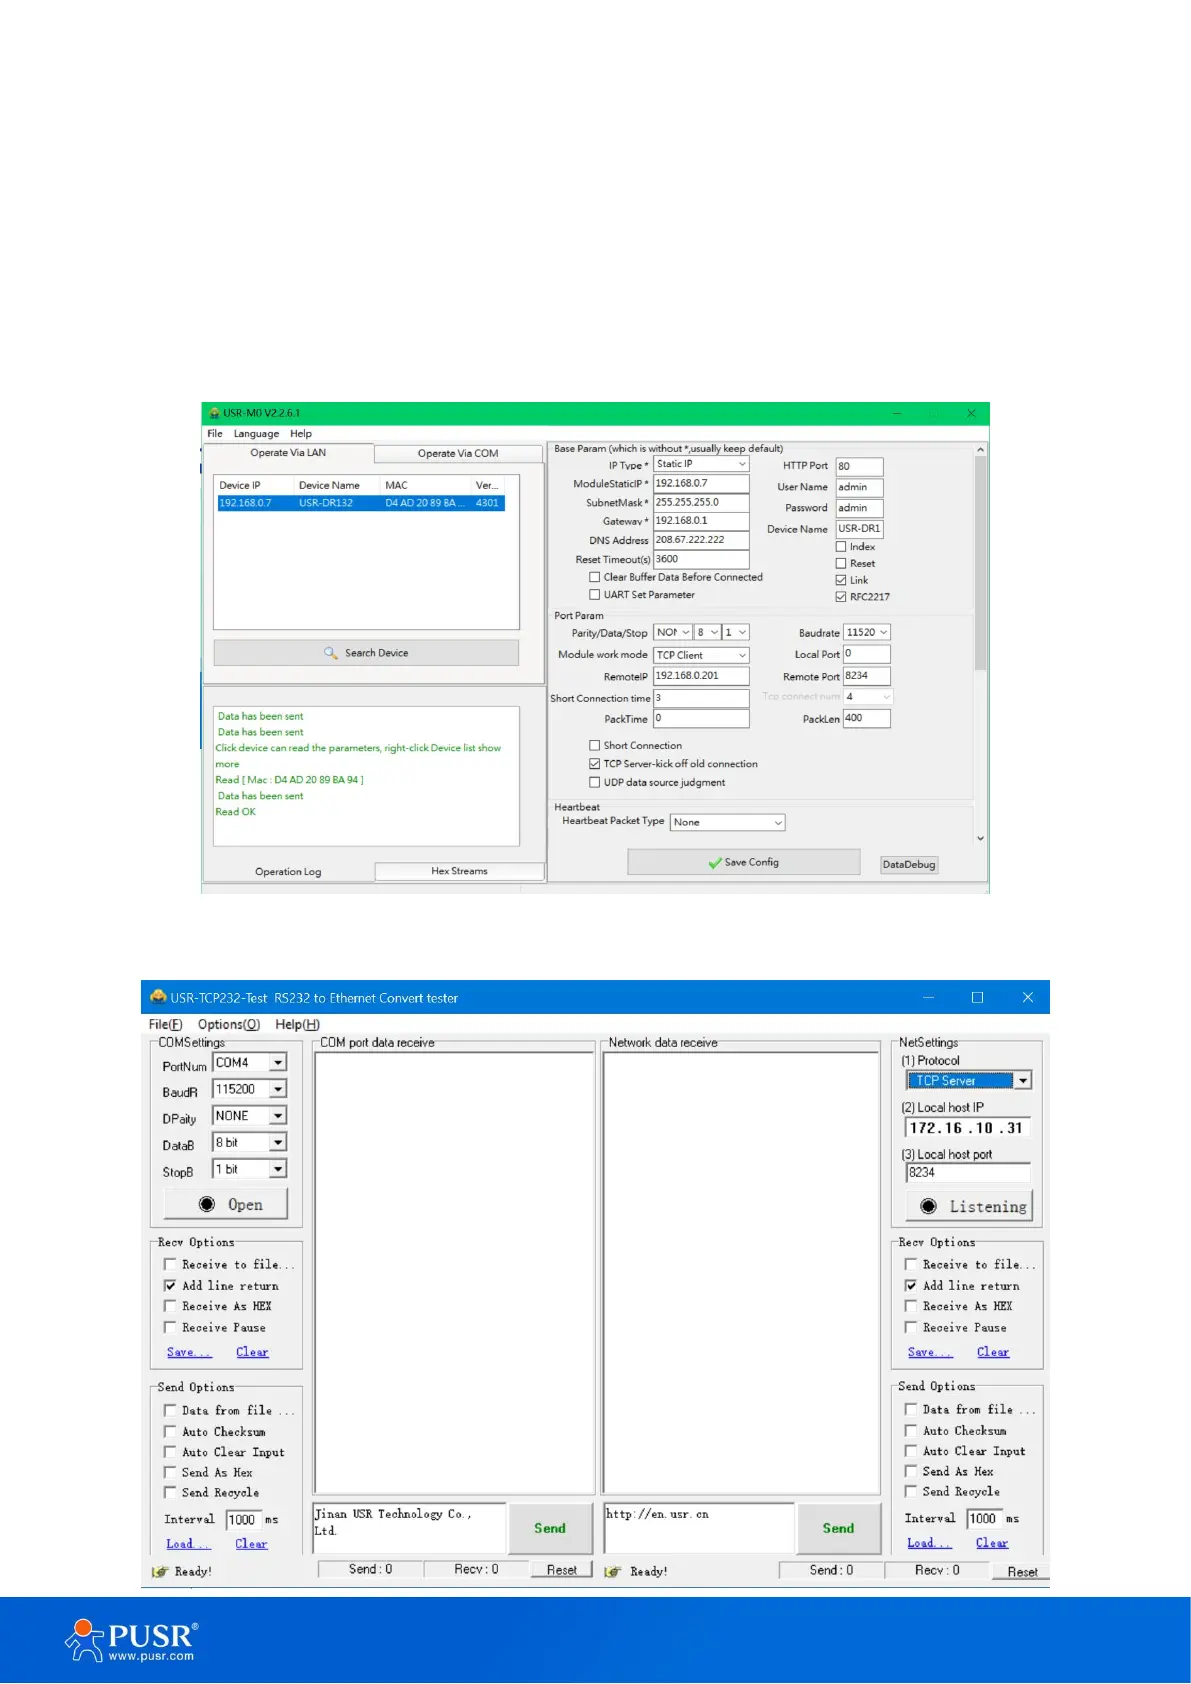
Task: Click the scrollbar down arrow in USR-M0
Action: click(980, 838)
